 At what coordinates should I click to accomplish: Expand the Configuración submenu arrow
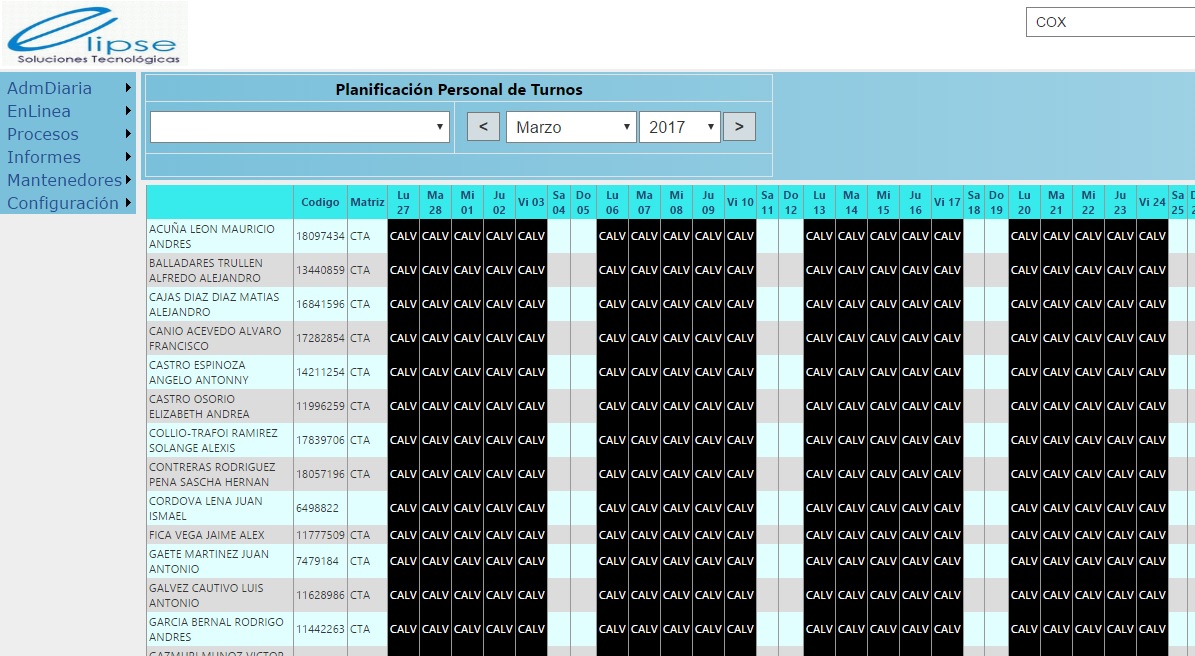[x=128, y=203]
